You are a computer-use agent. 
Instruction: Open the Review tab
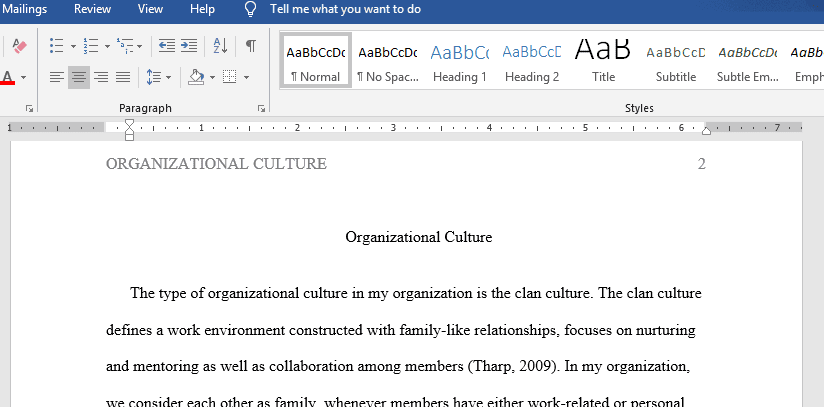click(92, 9)
